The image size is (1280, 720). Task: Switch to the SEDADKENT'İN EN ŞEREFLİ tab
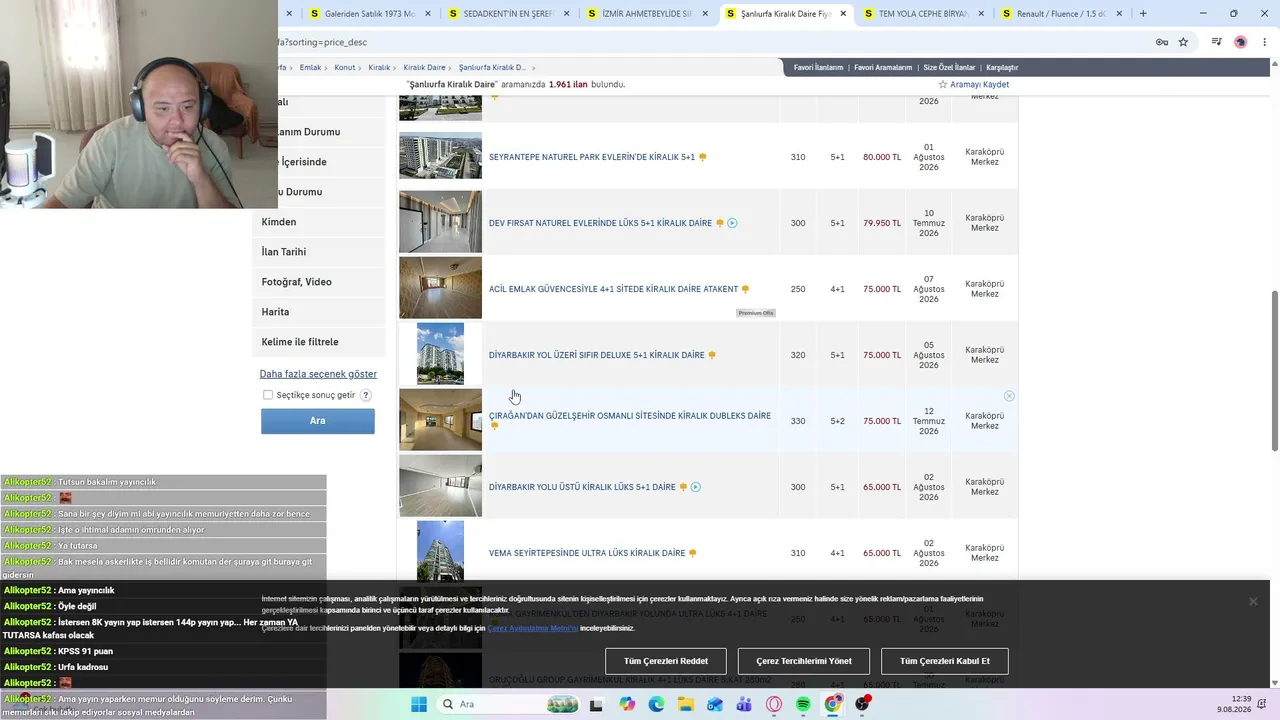[x=509, y=14]
